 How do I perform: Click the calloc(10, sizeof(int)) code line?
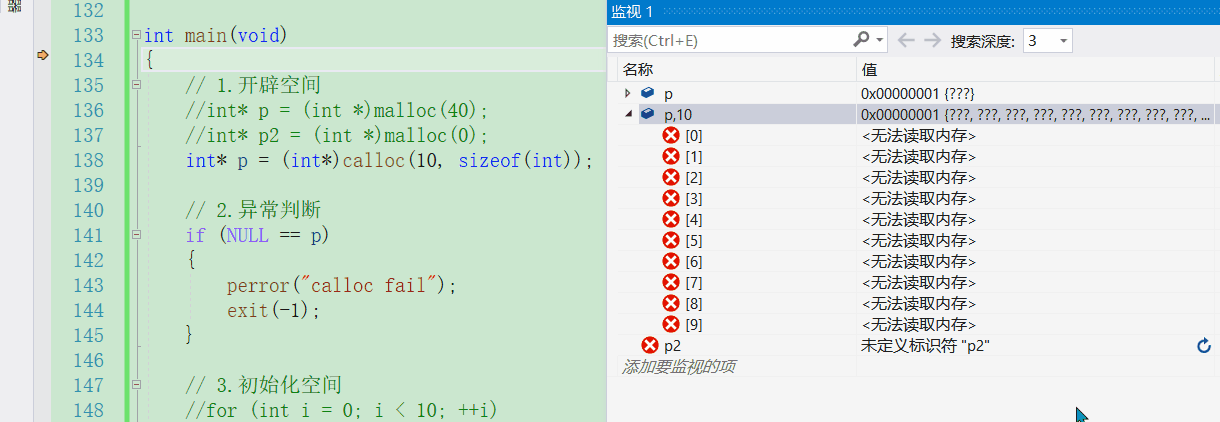pos(389,160)
